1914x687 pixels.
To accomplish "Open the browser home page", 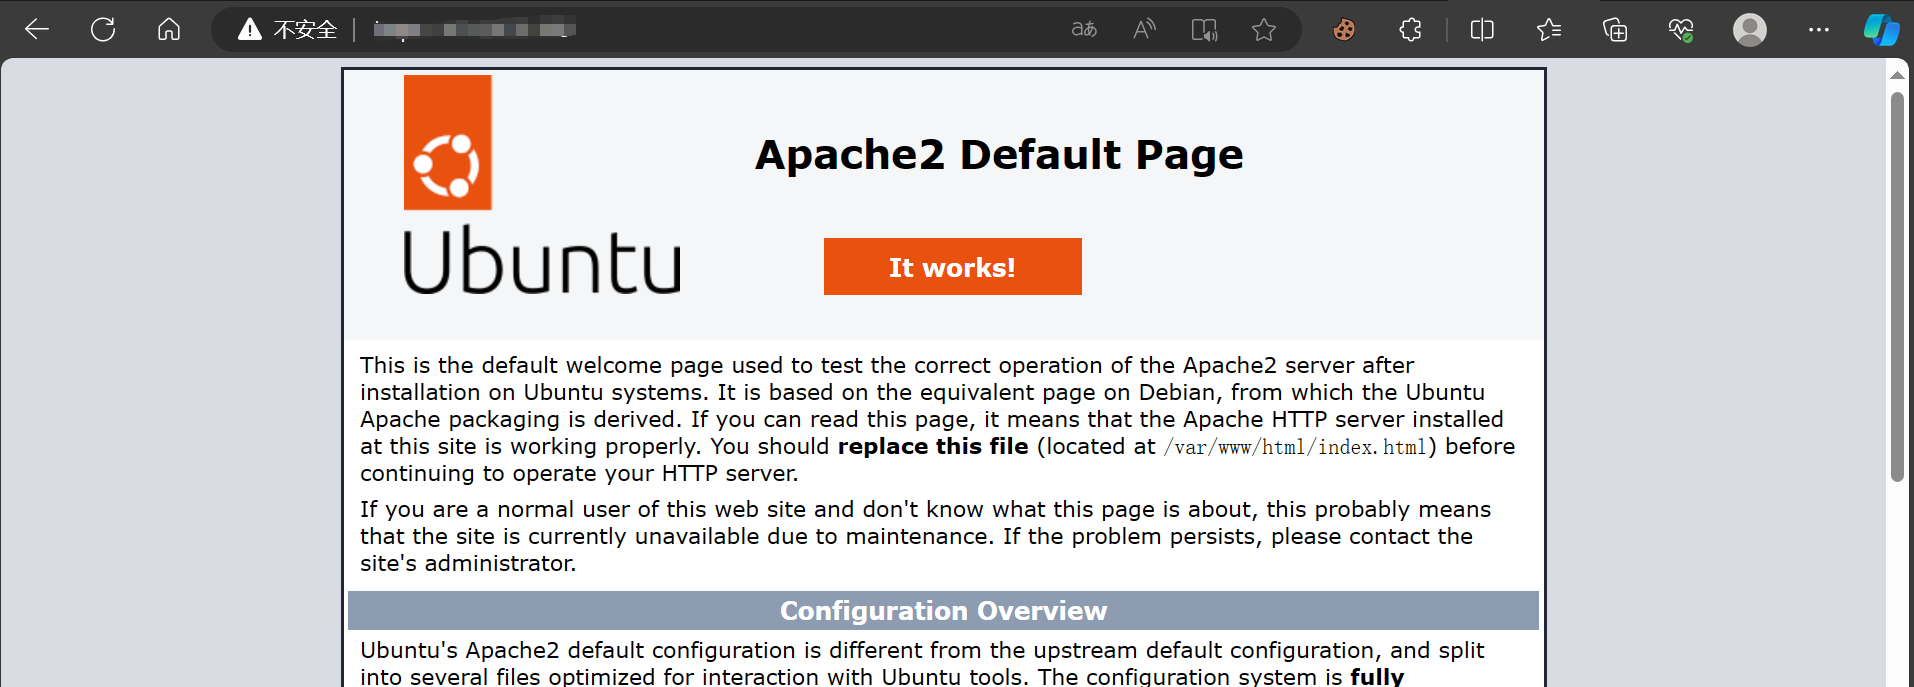I will pos(169,29).
